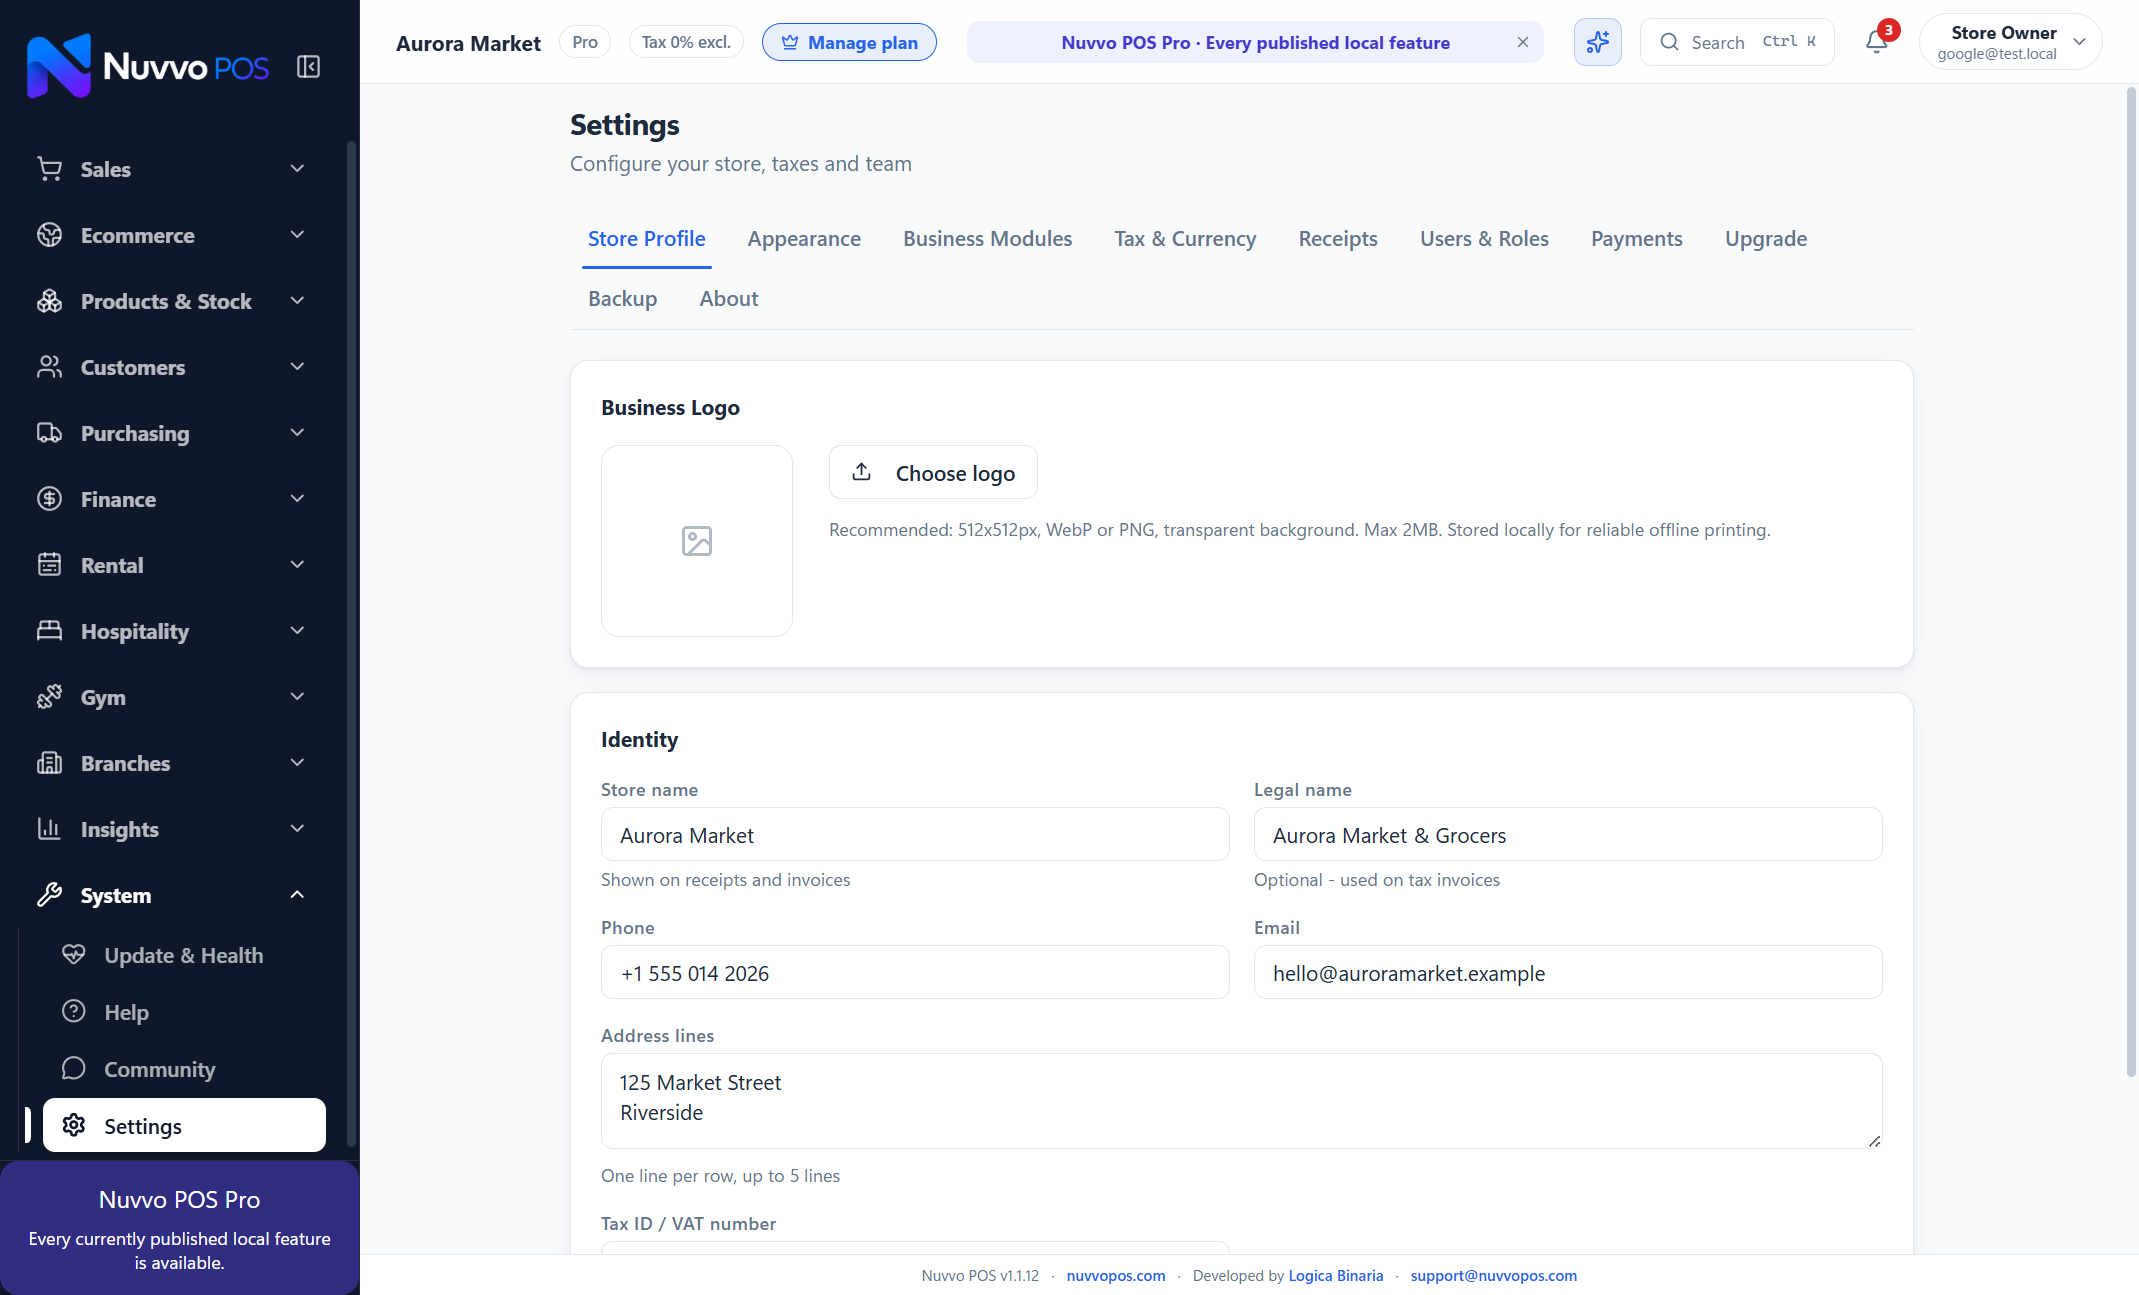Click the Pro plan badge
Viewport: 2139px width, 1295px height.
pos(585,42)
